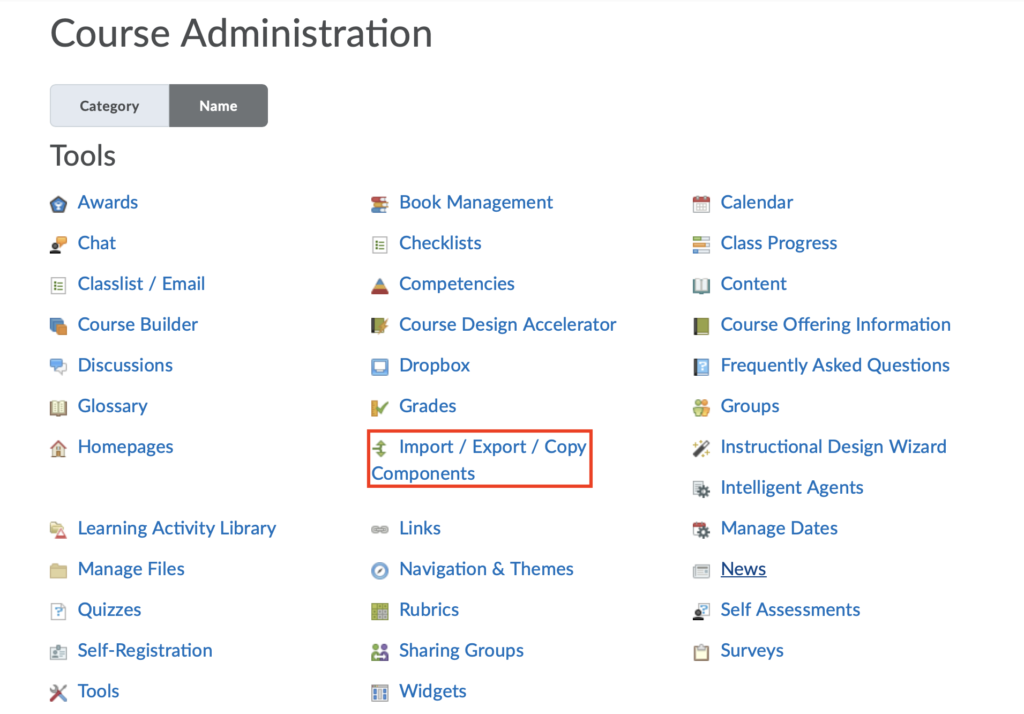Click the Widgets icon
1024x714 pixels.
pos(379,692)
